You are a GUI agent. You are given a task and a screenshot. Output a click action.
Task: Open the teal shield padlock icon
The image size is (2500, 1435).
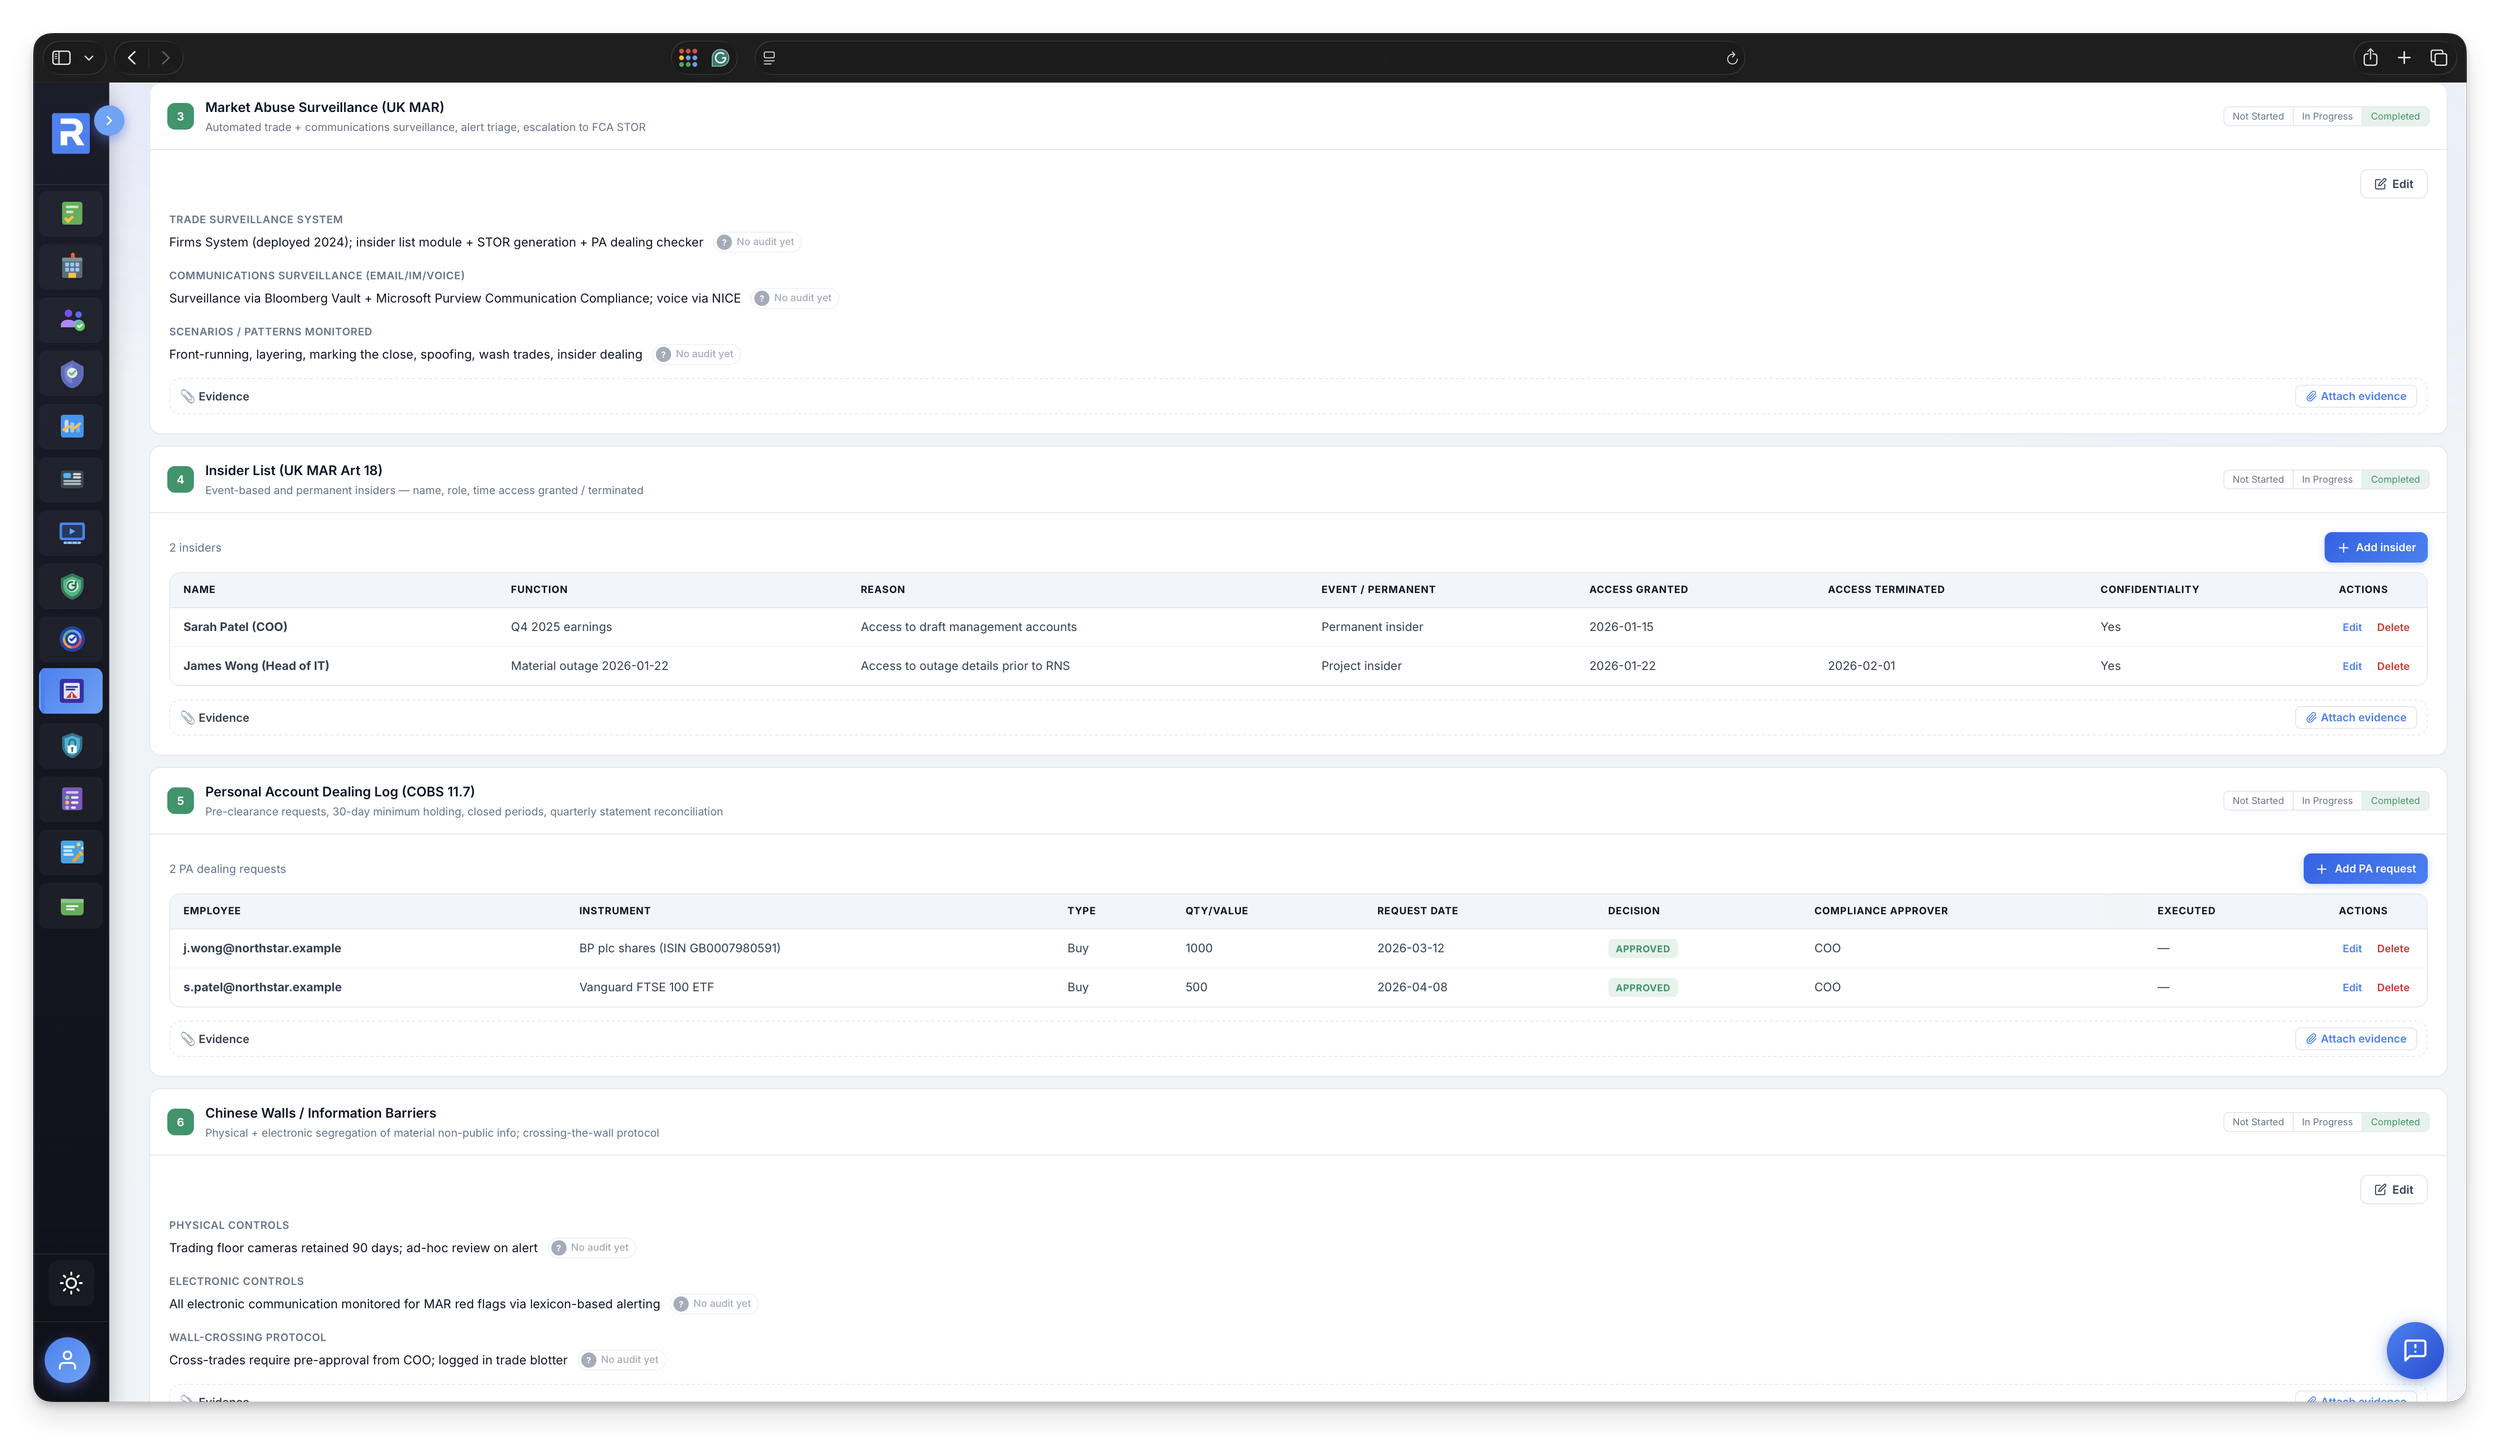(71, 745)
